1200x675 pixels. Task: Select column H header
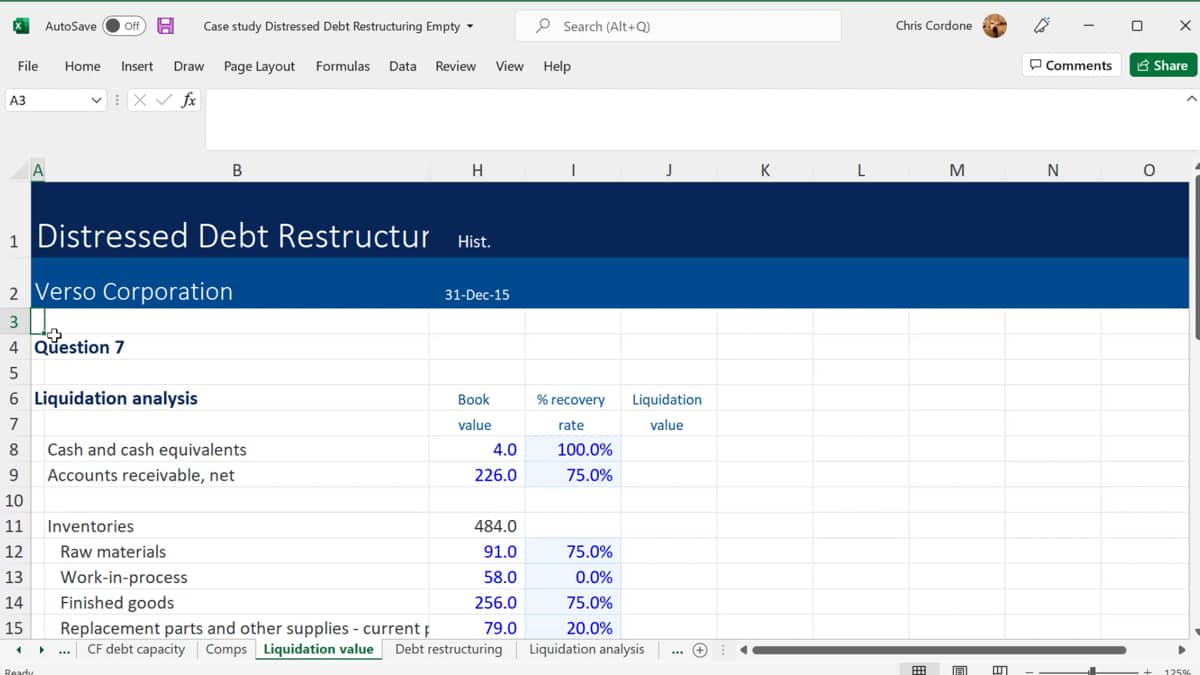(x=477, y=170)
